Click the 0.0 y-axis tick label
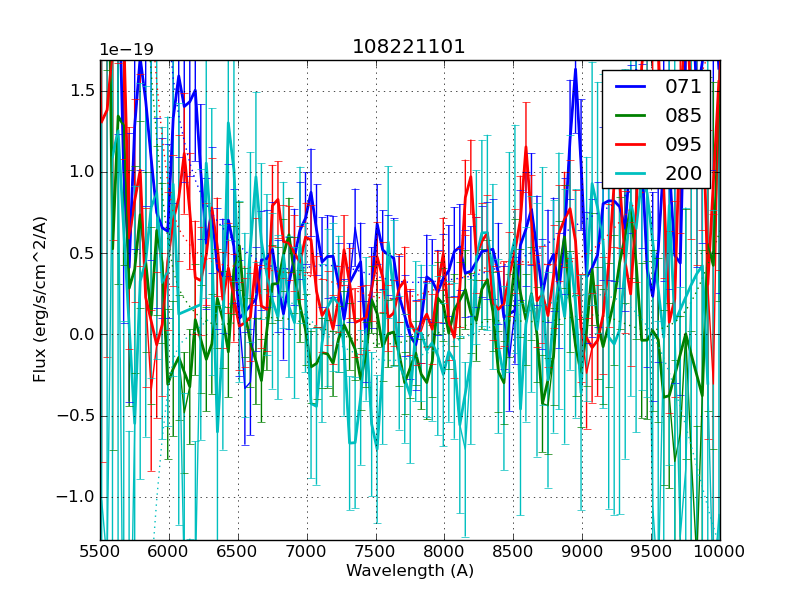The width and height of the screenshot is (800, 600). 80,334
